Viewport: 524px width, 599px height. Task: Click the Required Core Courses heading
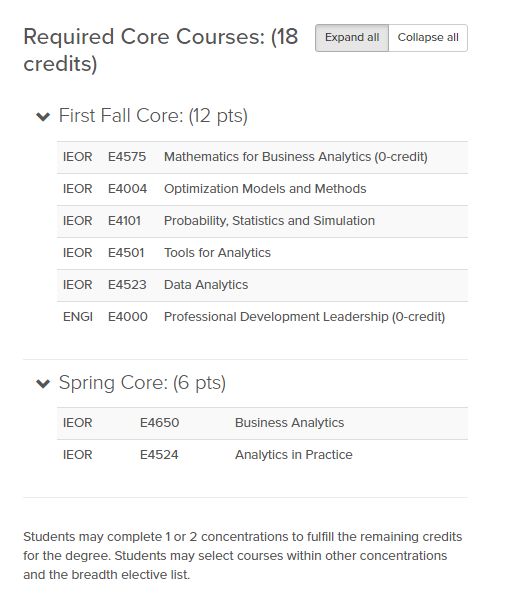click(160, 50)
